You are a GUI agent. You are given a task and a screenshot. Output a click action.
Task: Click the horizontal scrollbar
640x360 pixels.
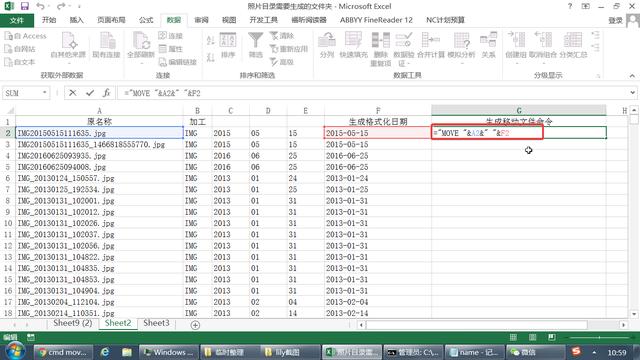click(476, 325)
